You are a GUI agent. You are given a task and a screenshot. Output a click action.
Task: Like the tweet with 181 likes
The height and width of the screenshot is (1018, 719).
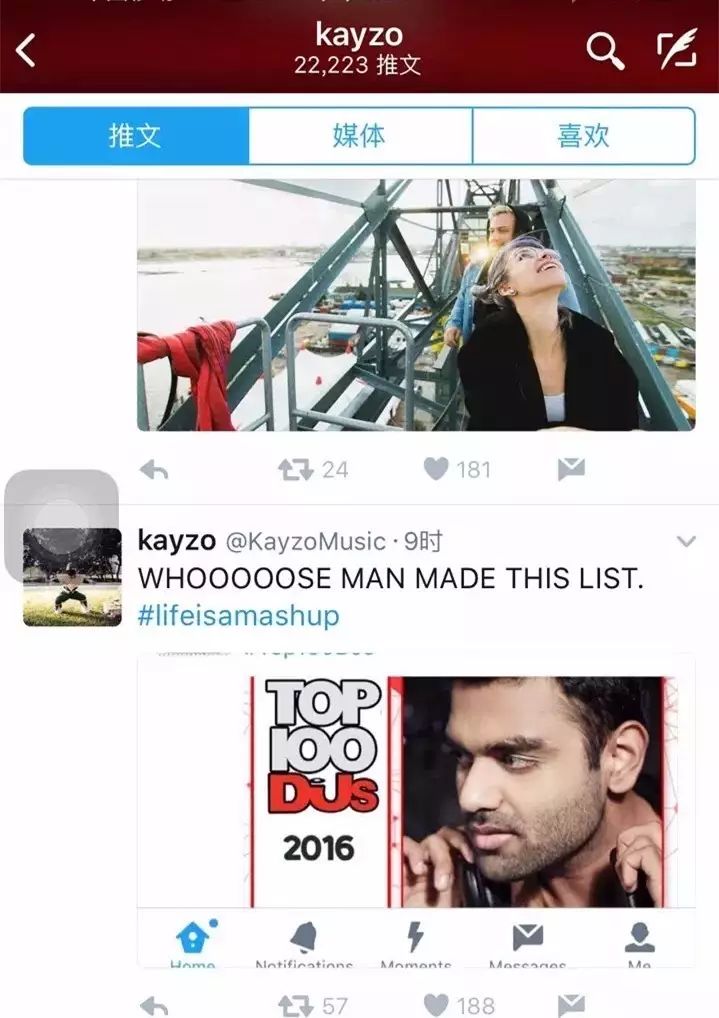point(436,469)
